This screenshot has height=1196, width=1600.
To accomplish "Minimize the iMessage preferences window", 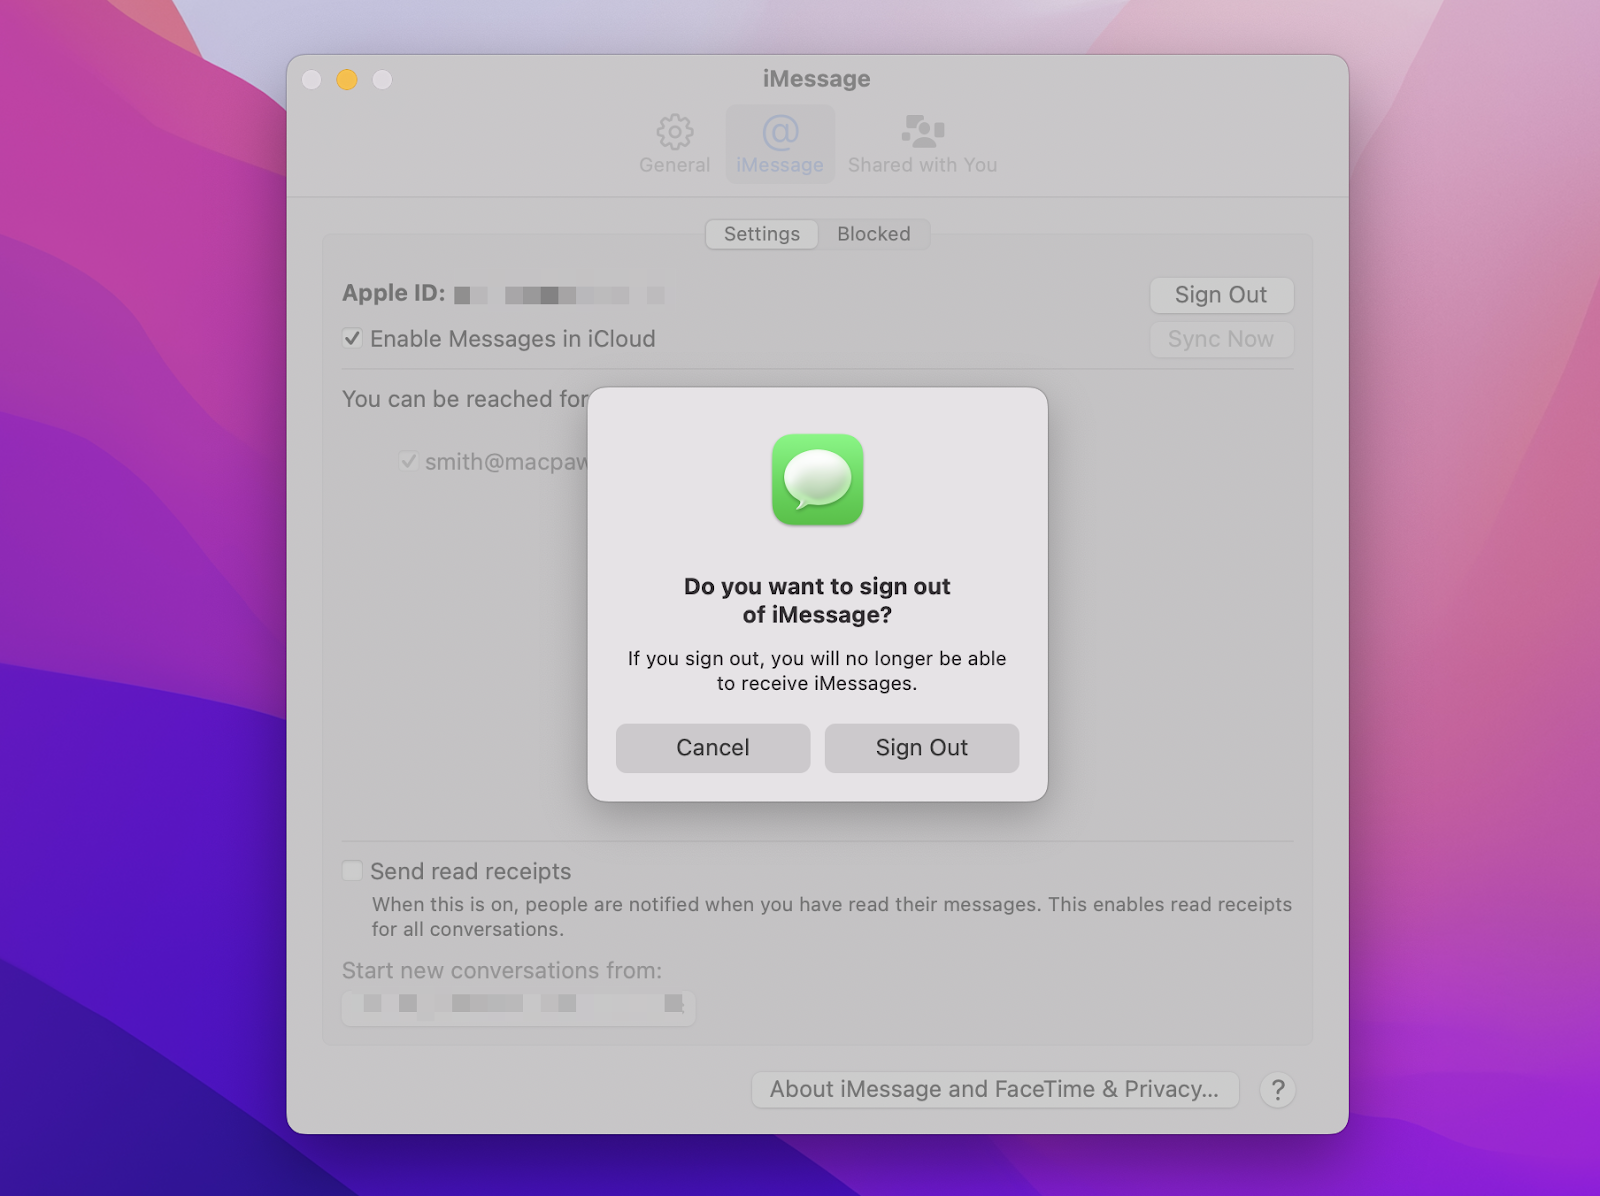I will (347, 80).
